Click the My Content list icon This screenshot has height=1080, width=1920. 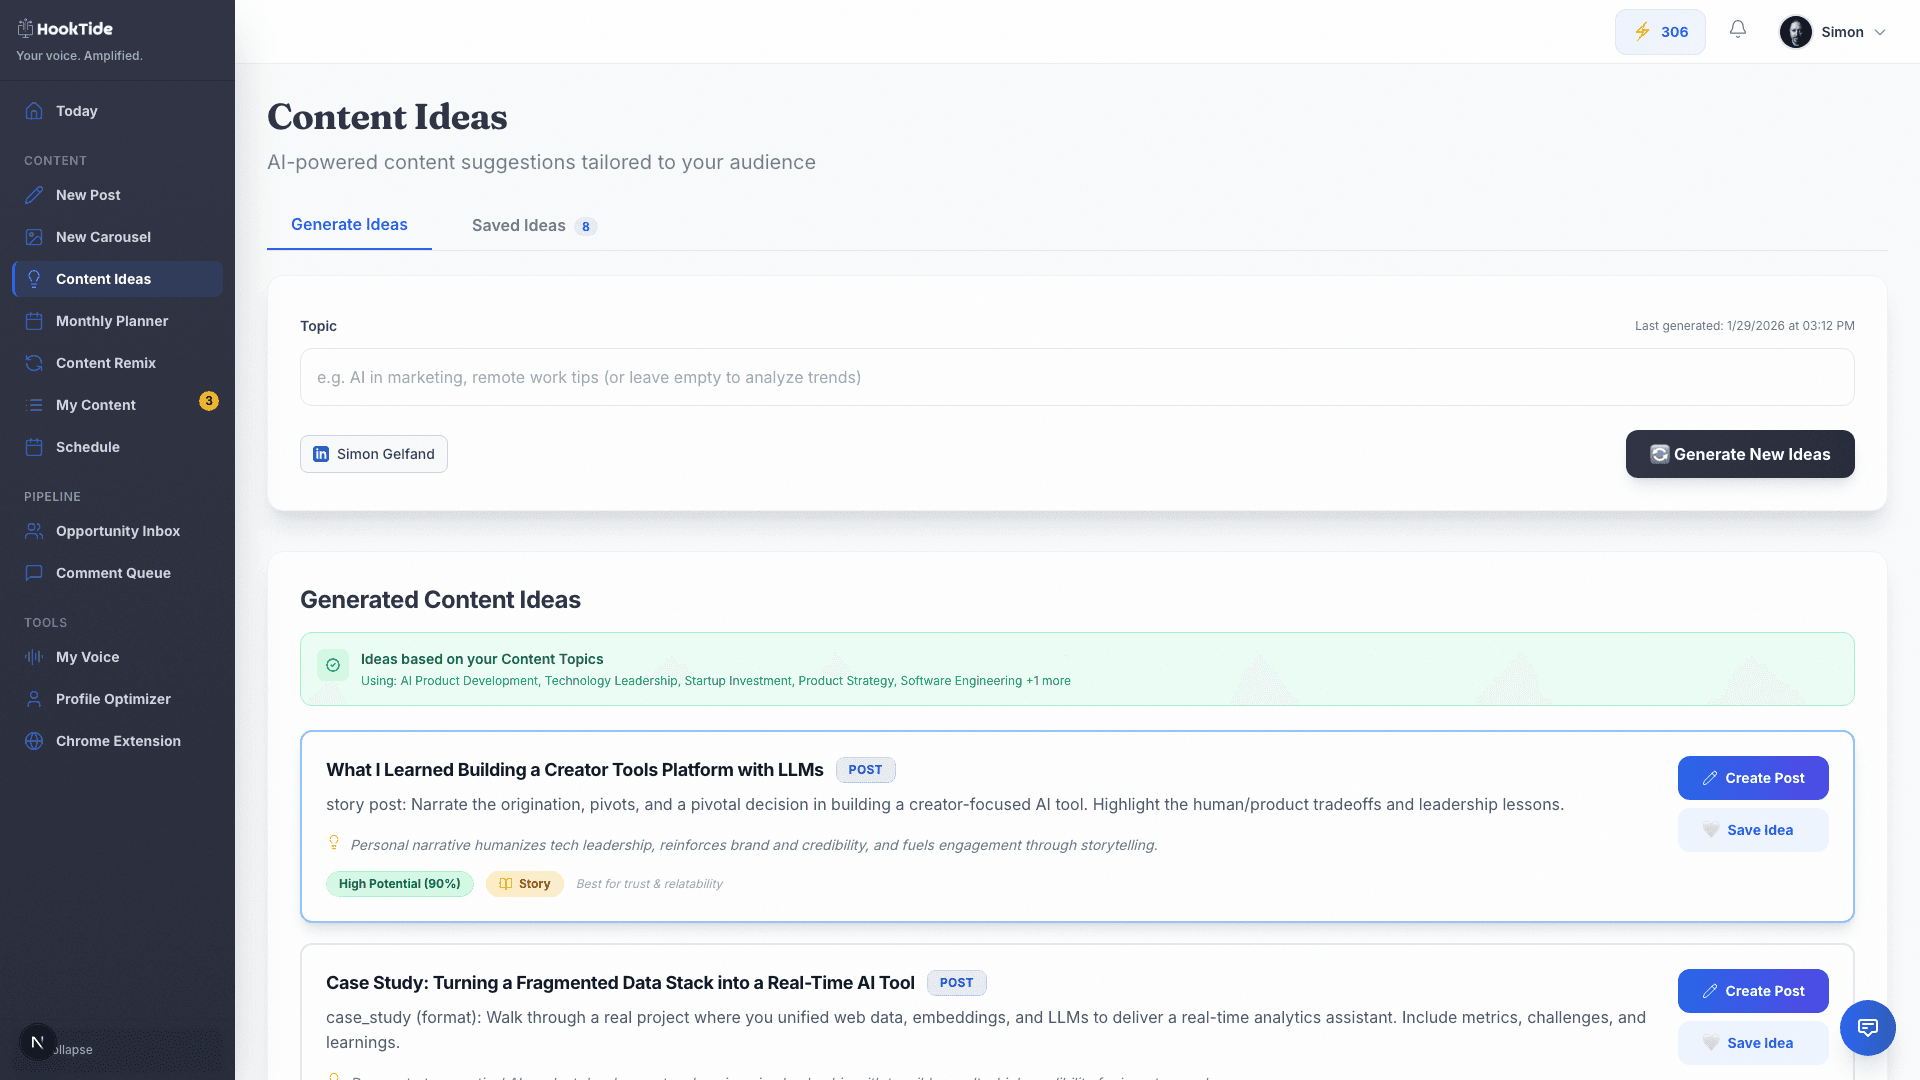34,405
